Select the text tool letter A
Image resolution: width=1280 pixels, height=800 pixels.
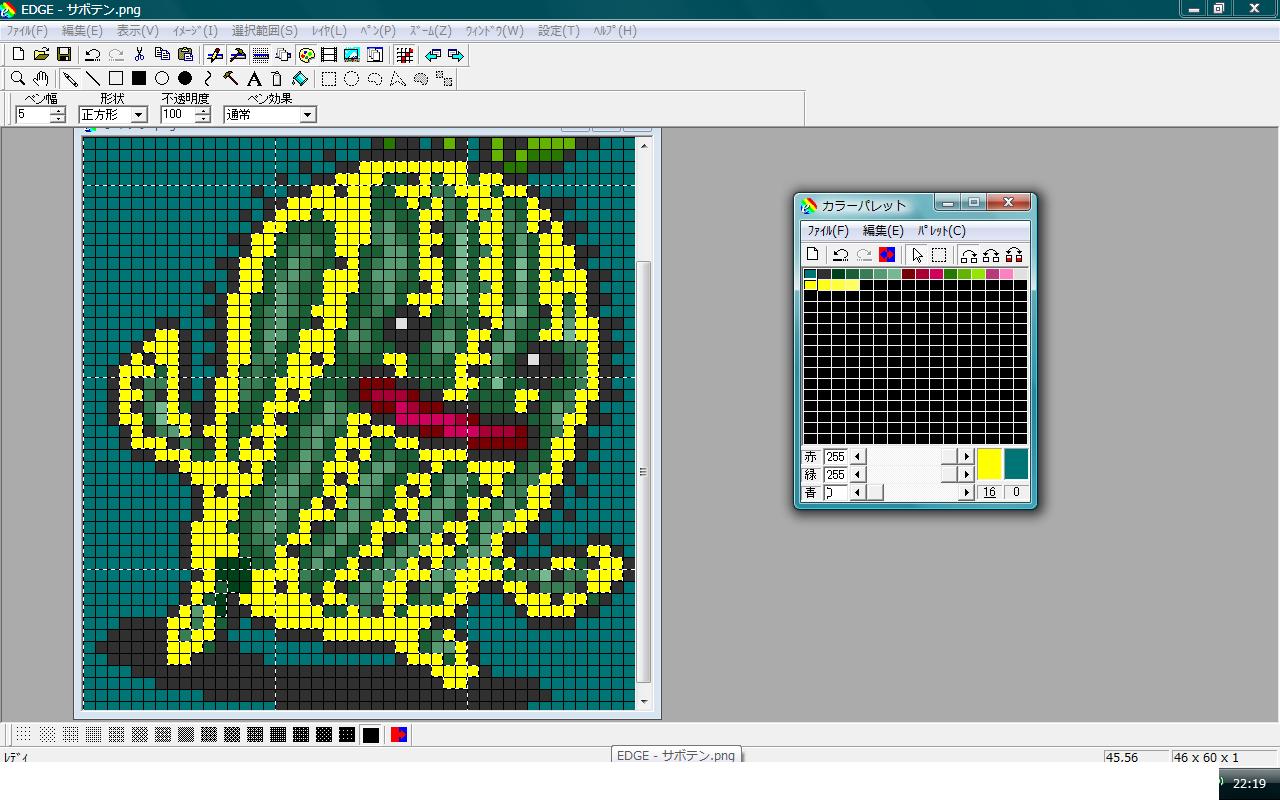click(x=254, y=78)
